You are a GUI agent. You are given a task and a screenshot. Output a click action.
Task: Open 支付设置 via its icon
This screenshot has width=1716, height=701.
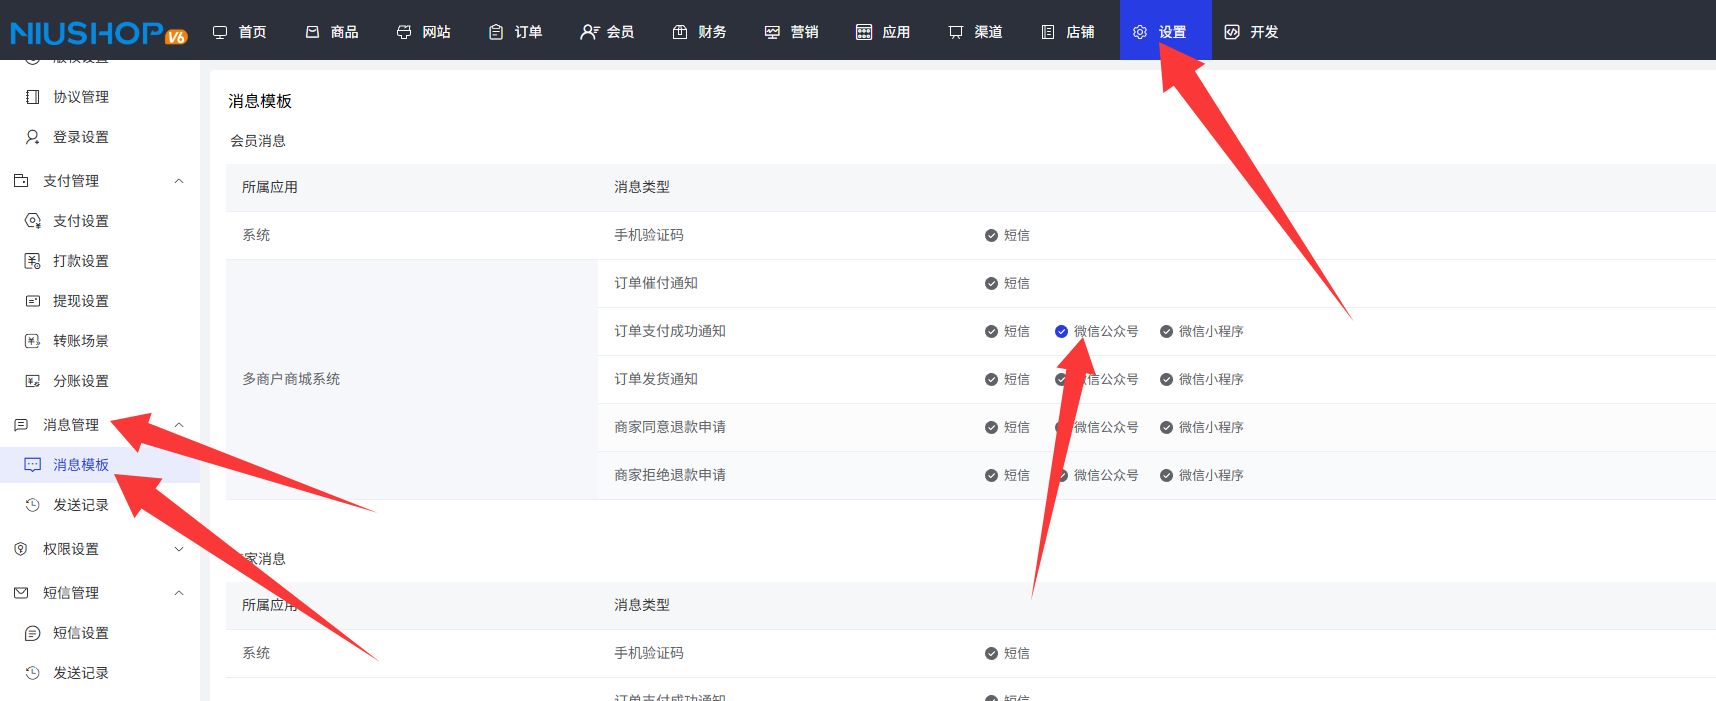coord(33,221)
